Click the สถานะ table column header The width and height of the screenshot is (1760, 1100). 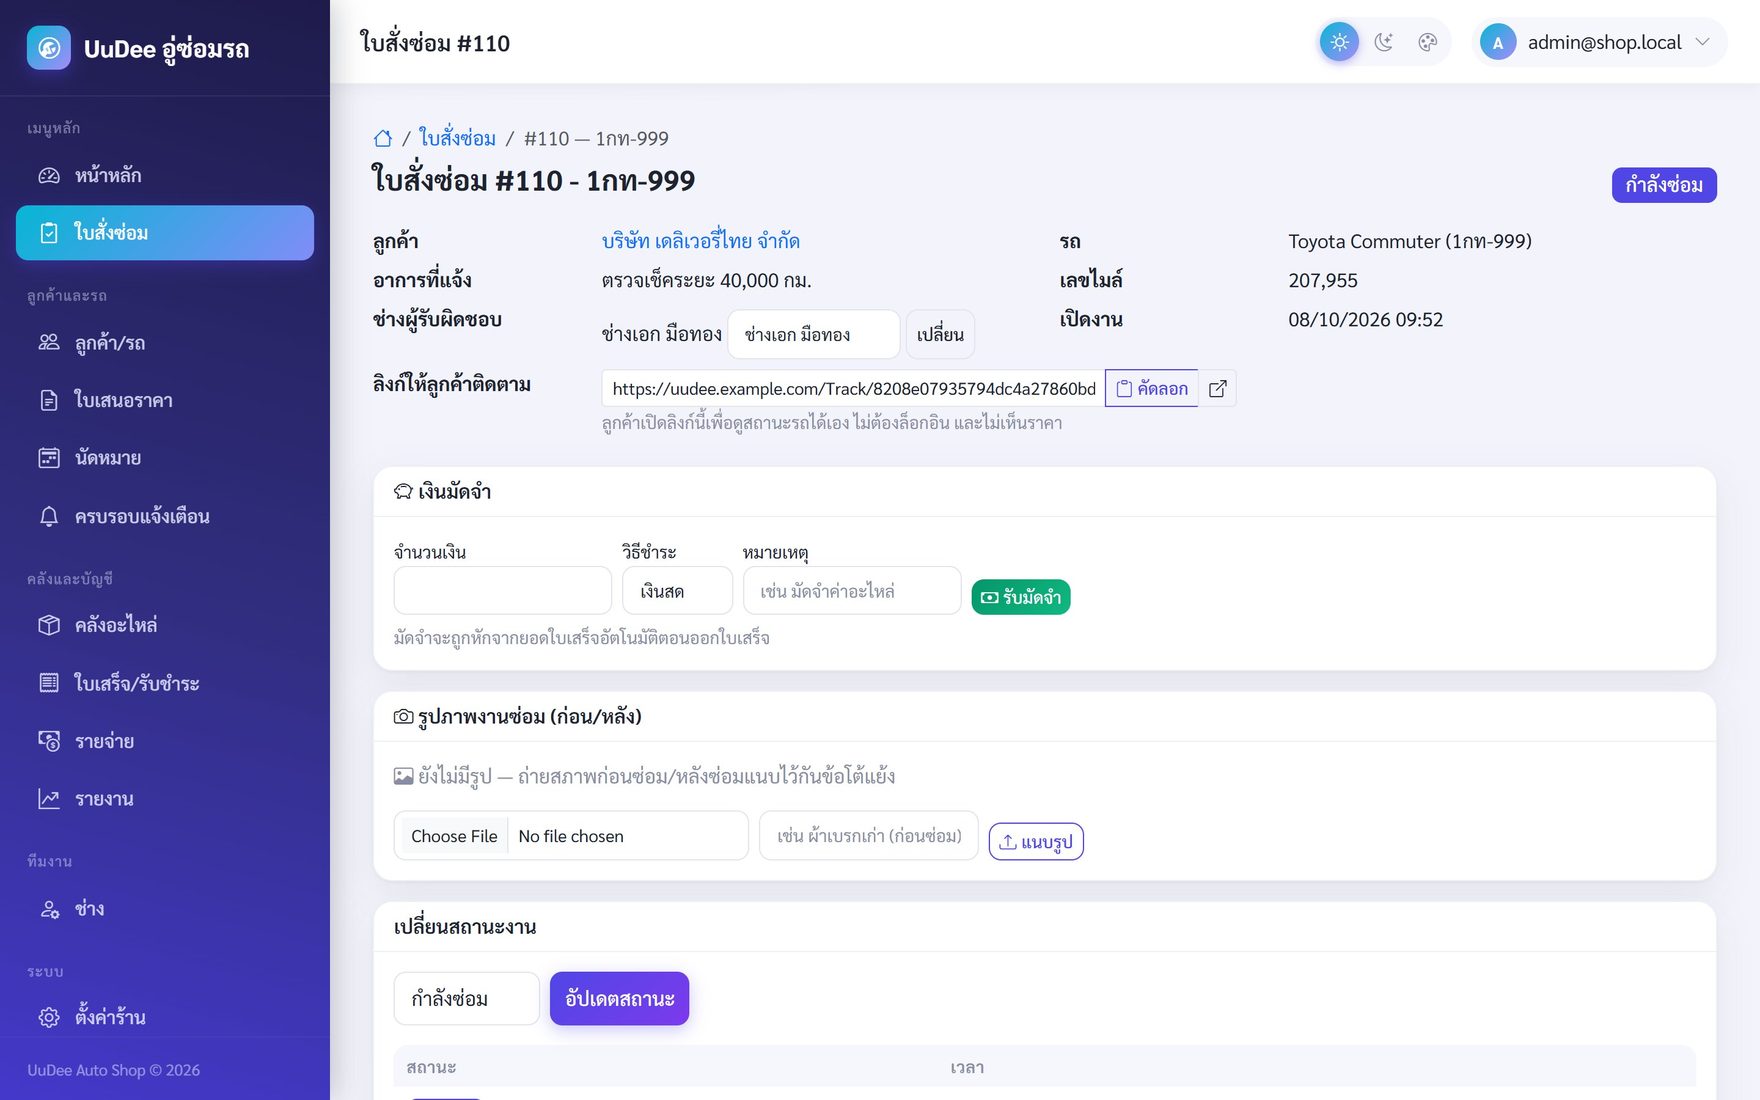click(x=431, y=1068)
